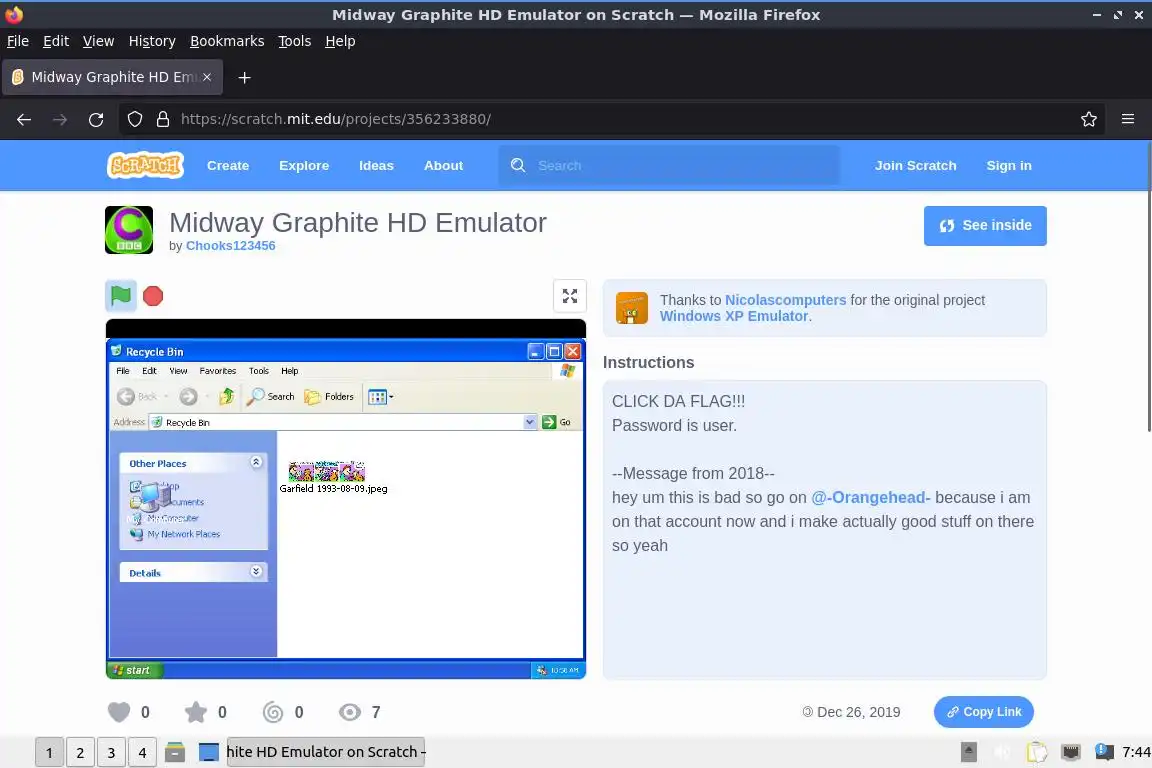Stop the project with the red stop icon
The width and height of the screenshot is (1152, 768).
click(x=153, y=296)
